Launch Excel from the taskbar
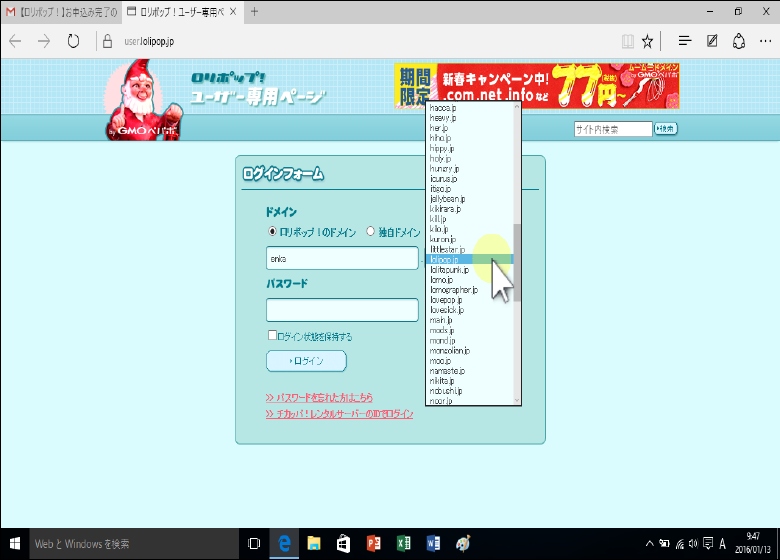 (x=403, y=544)
